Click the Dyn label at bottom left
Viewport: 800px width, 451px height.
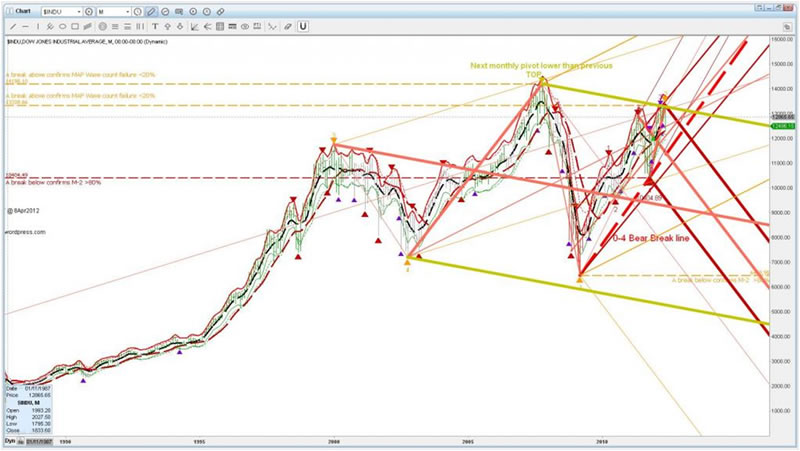tap(8, 439)
